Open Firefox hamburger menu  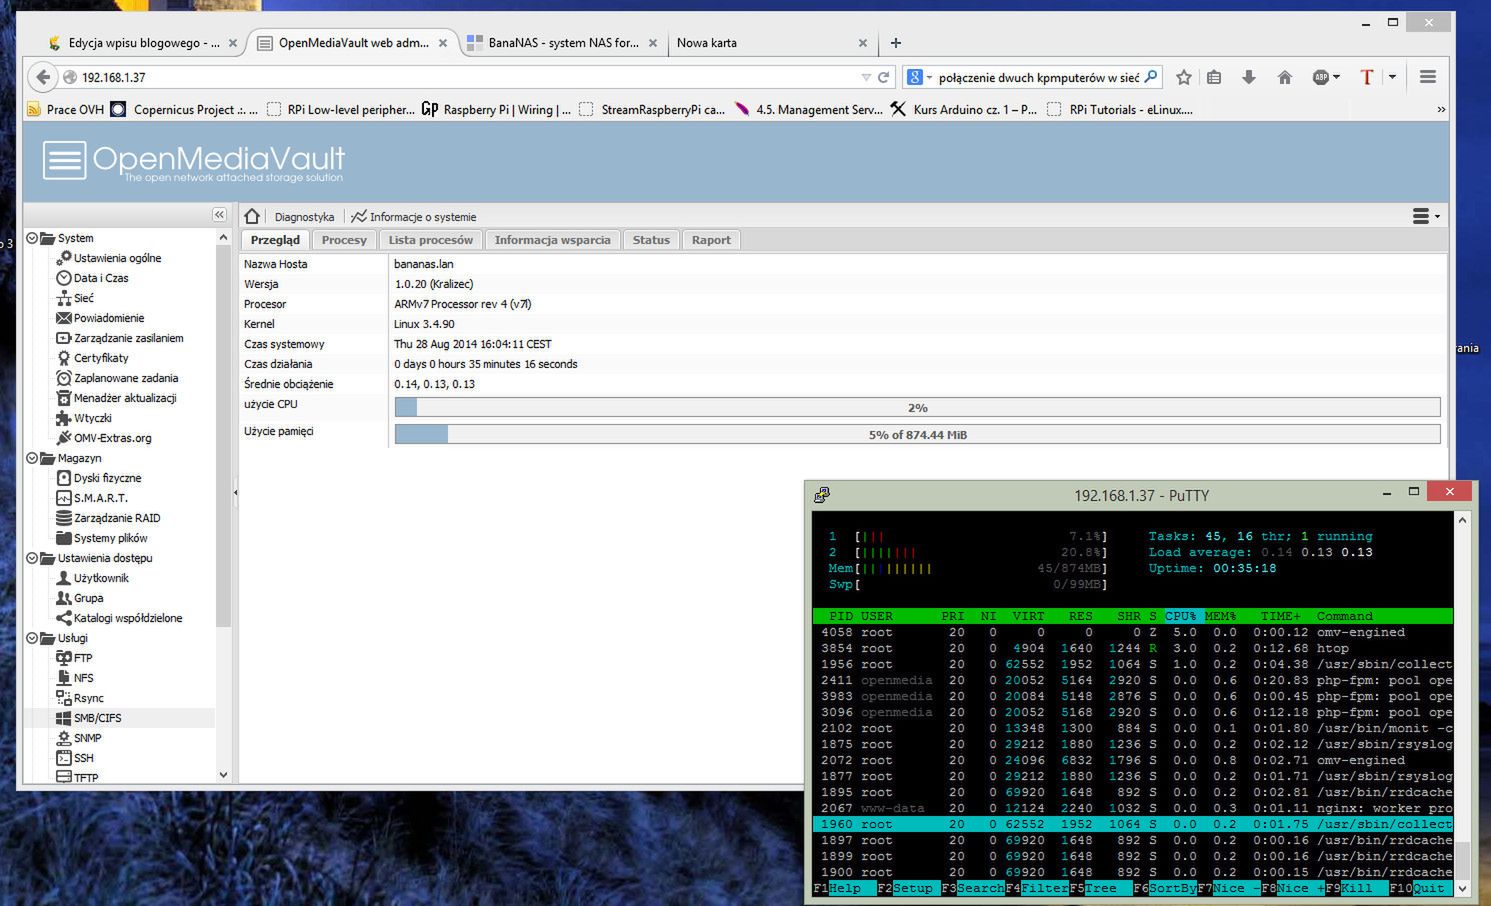(1428, 77)
